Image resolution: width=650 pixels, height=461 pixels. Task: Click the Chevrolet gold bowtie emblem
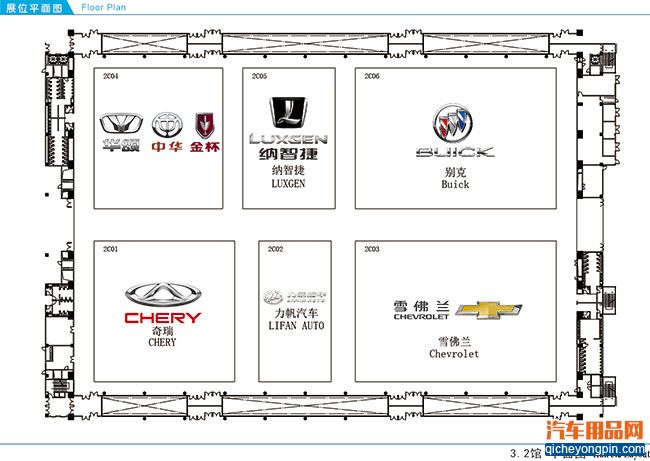pyautogui.click(x=488, y=310)
